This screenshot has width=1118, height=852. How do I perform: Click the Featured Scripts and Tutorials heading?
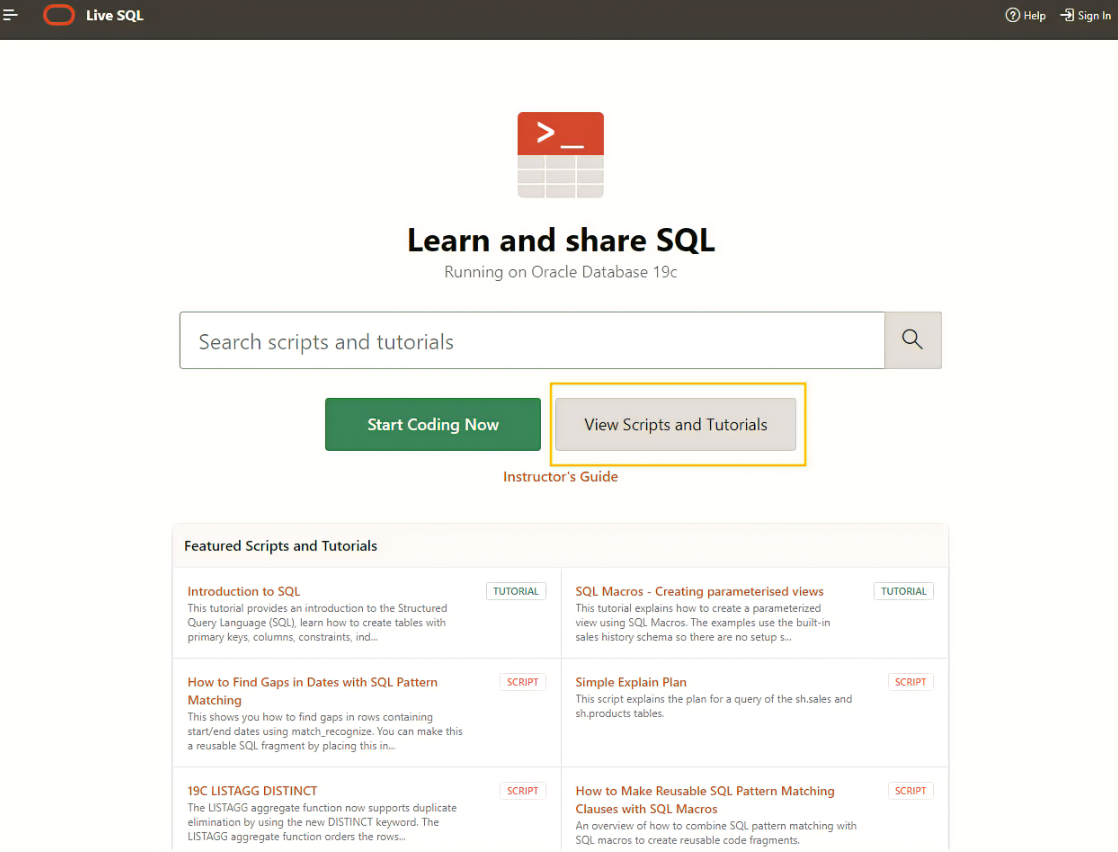tap(280, 545)
